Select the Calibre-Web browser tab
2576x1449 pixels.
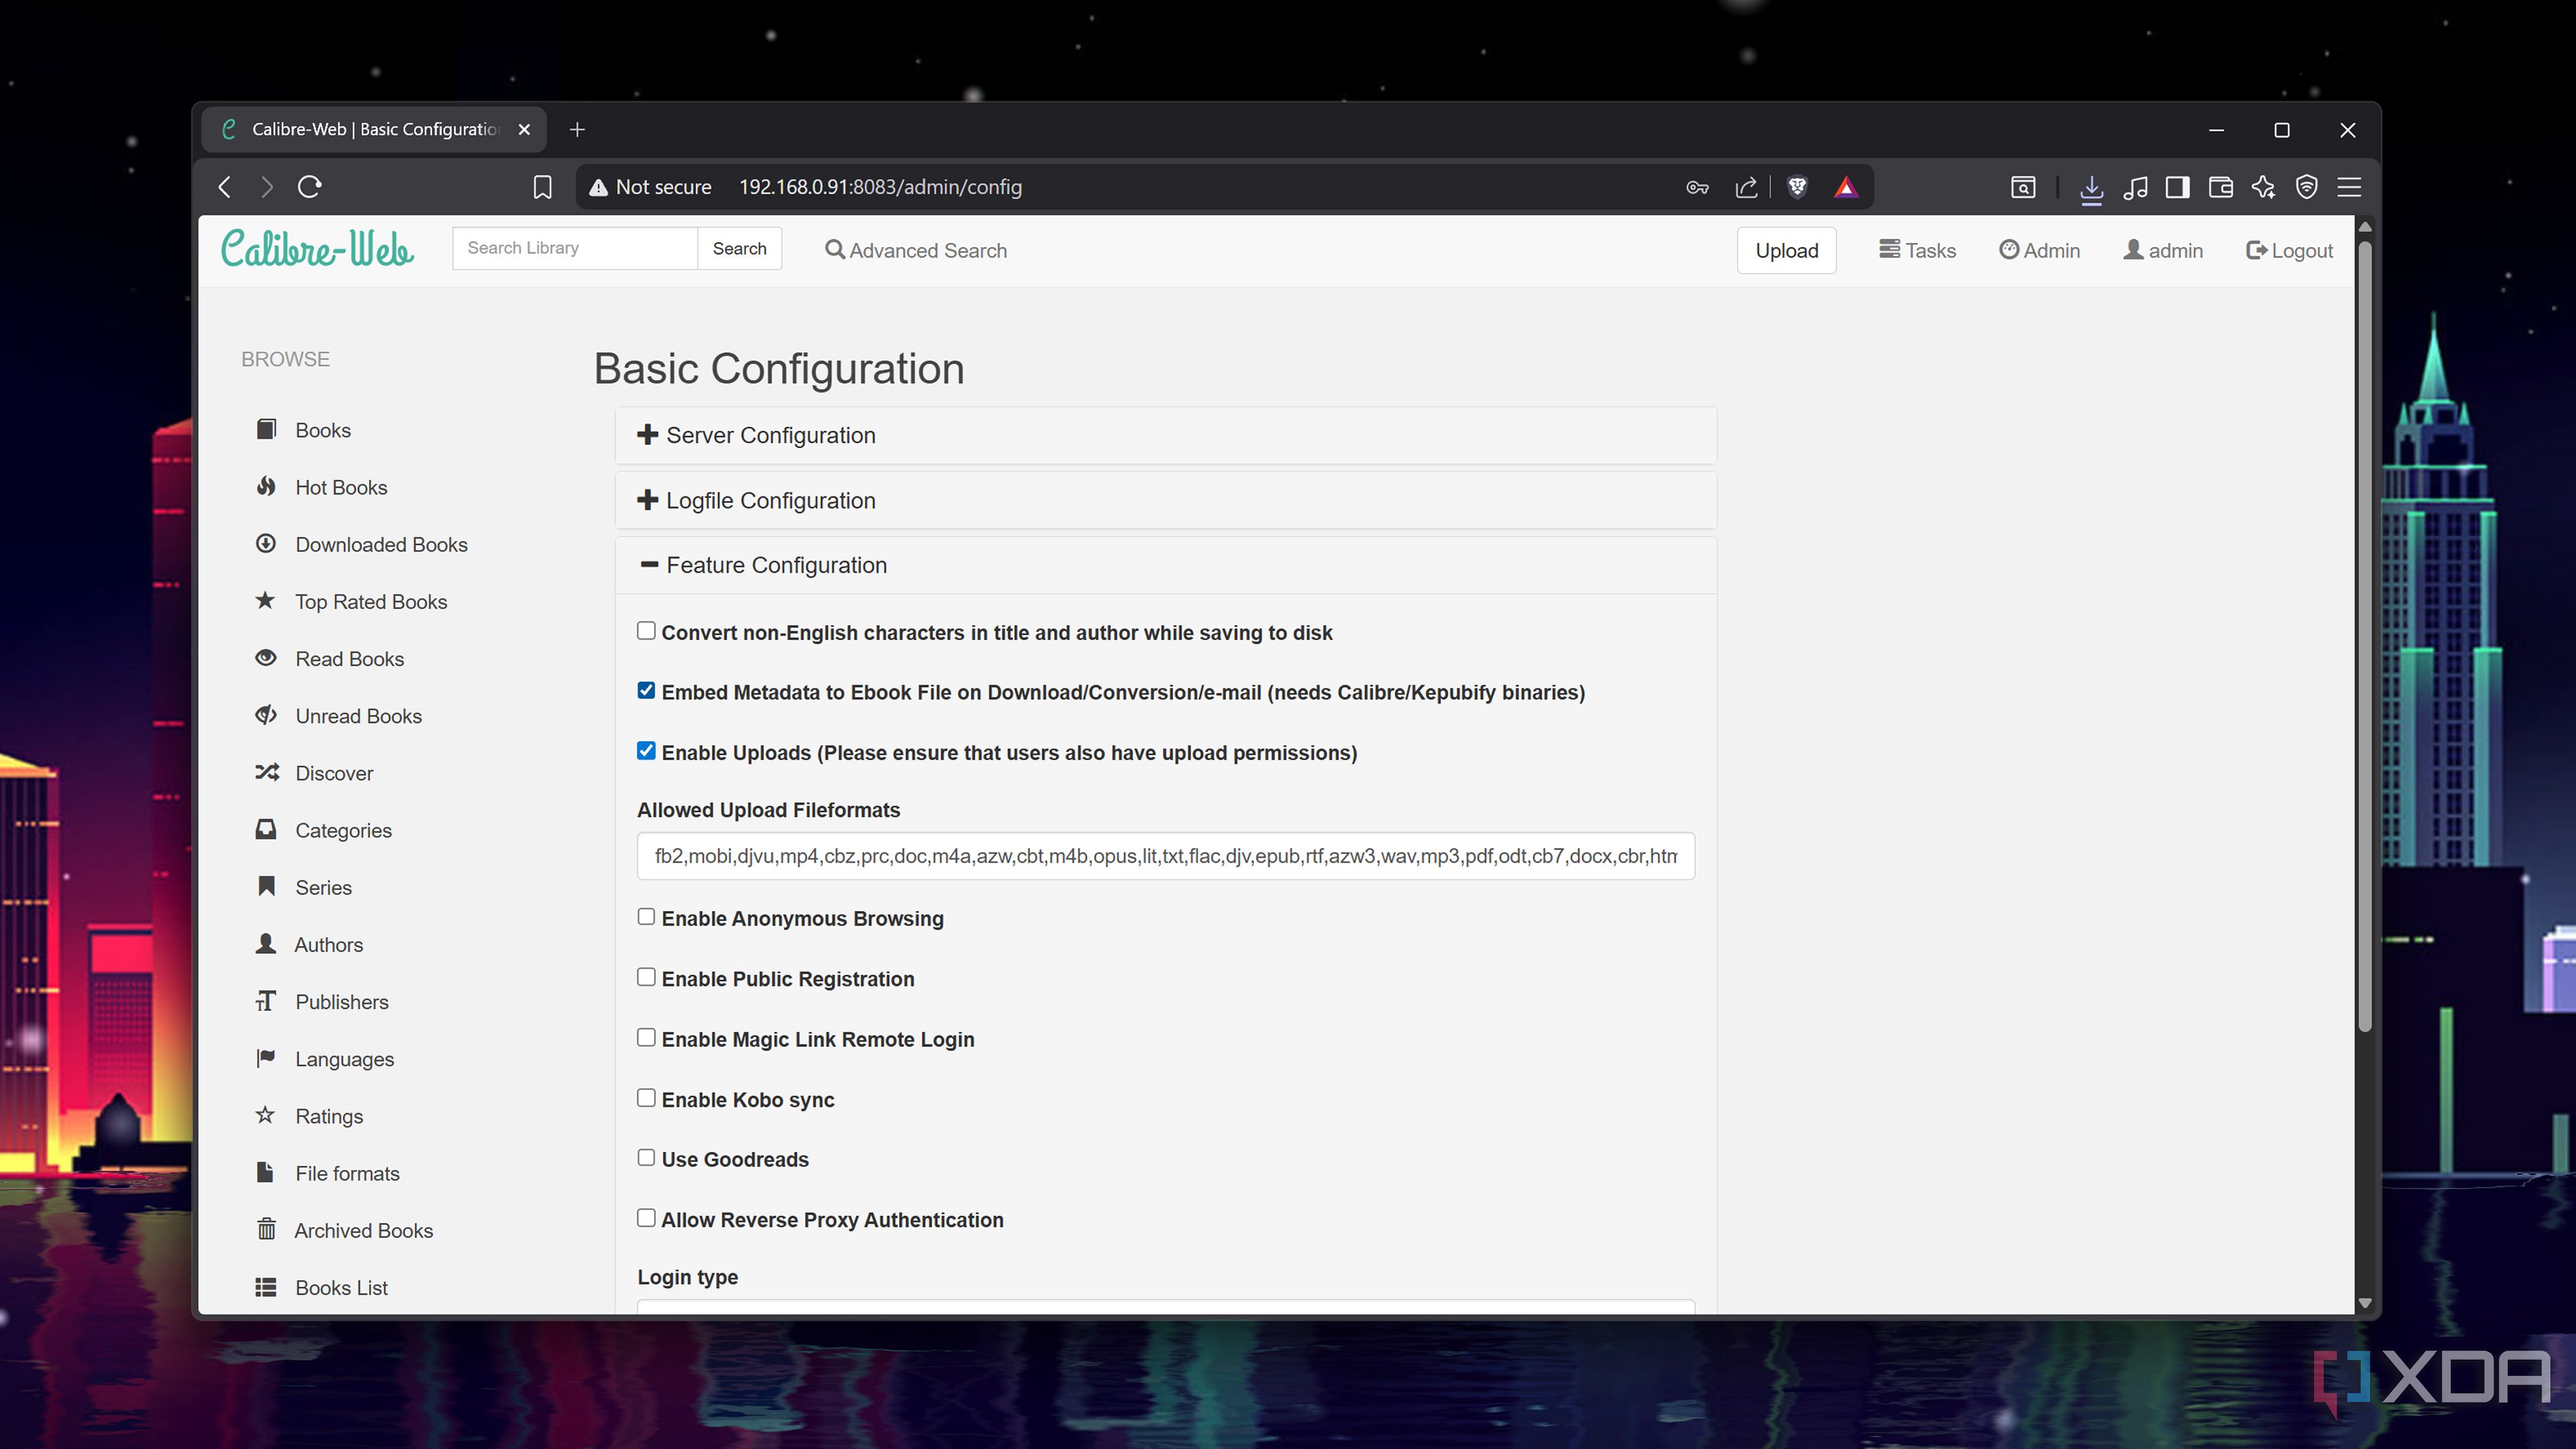(374, 130)
